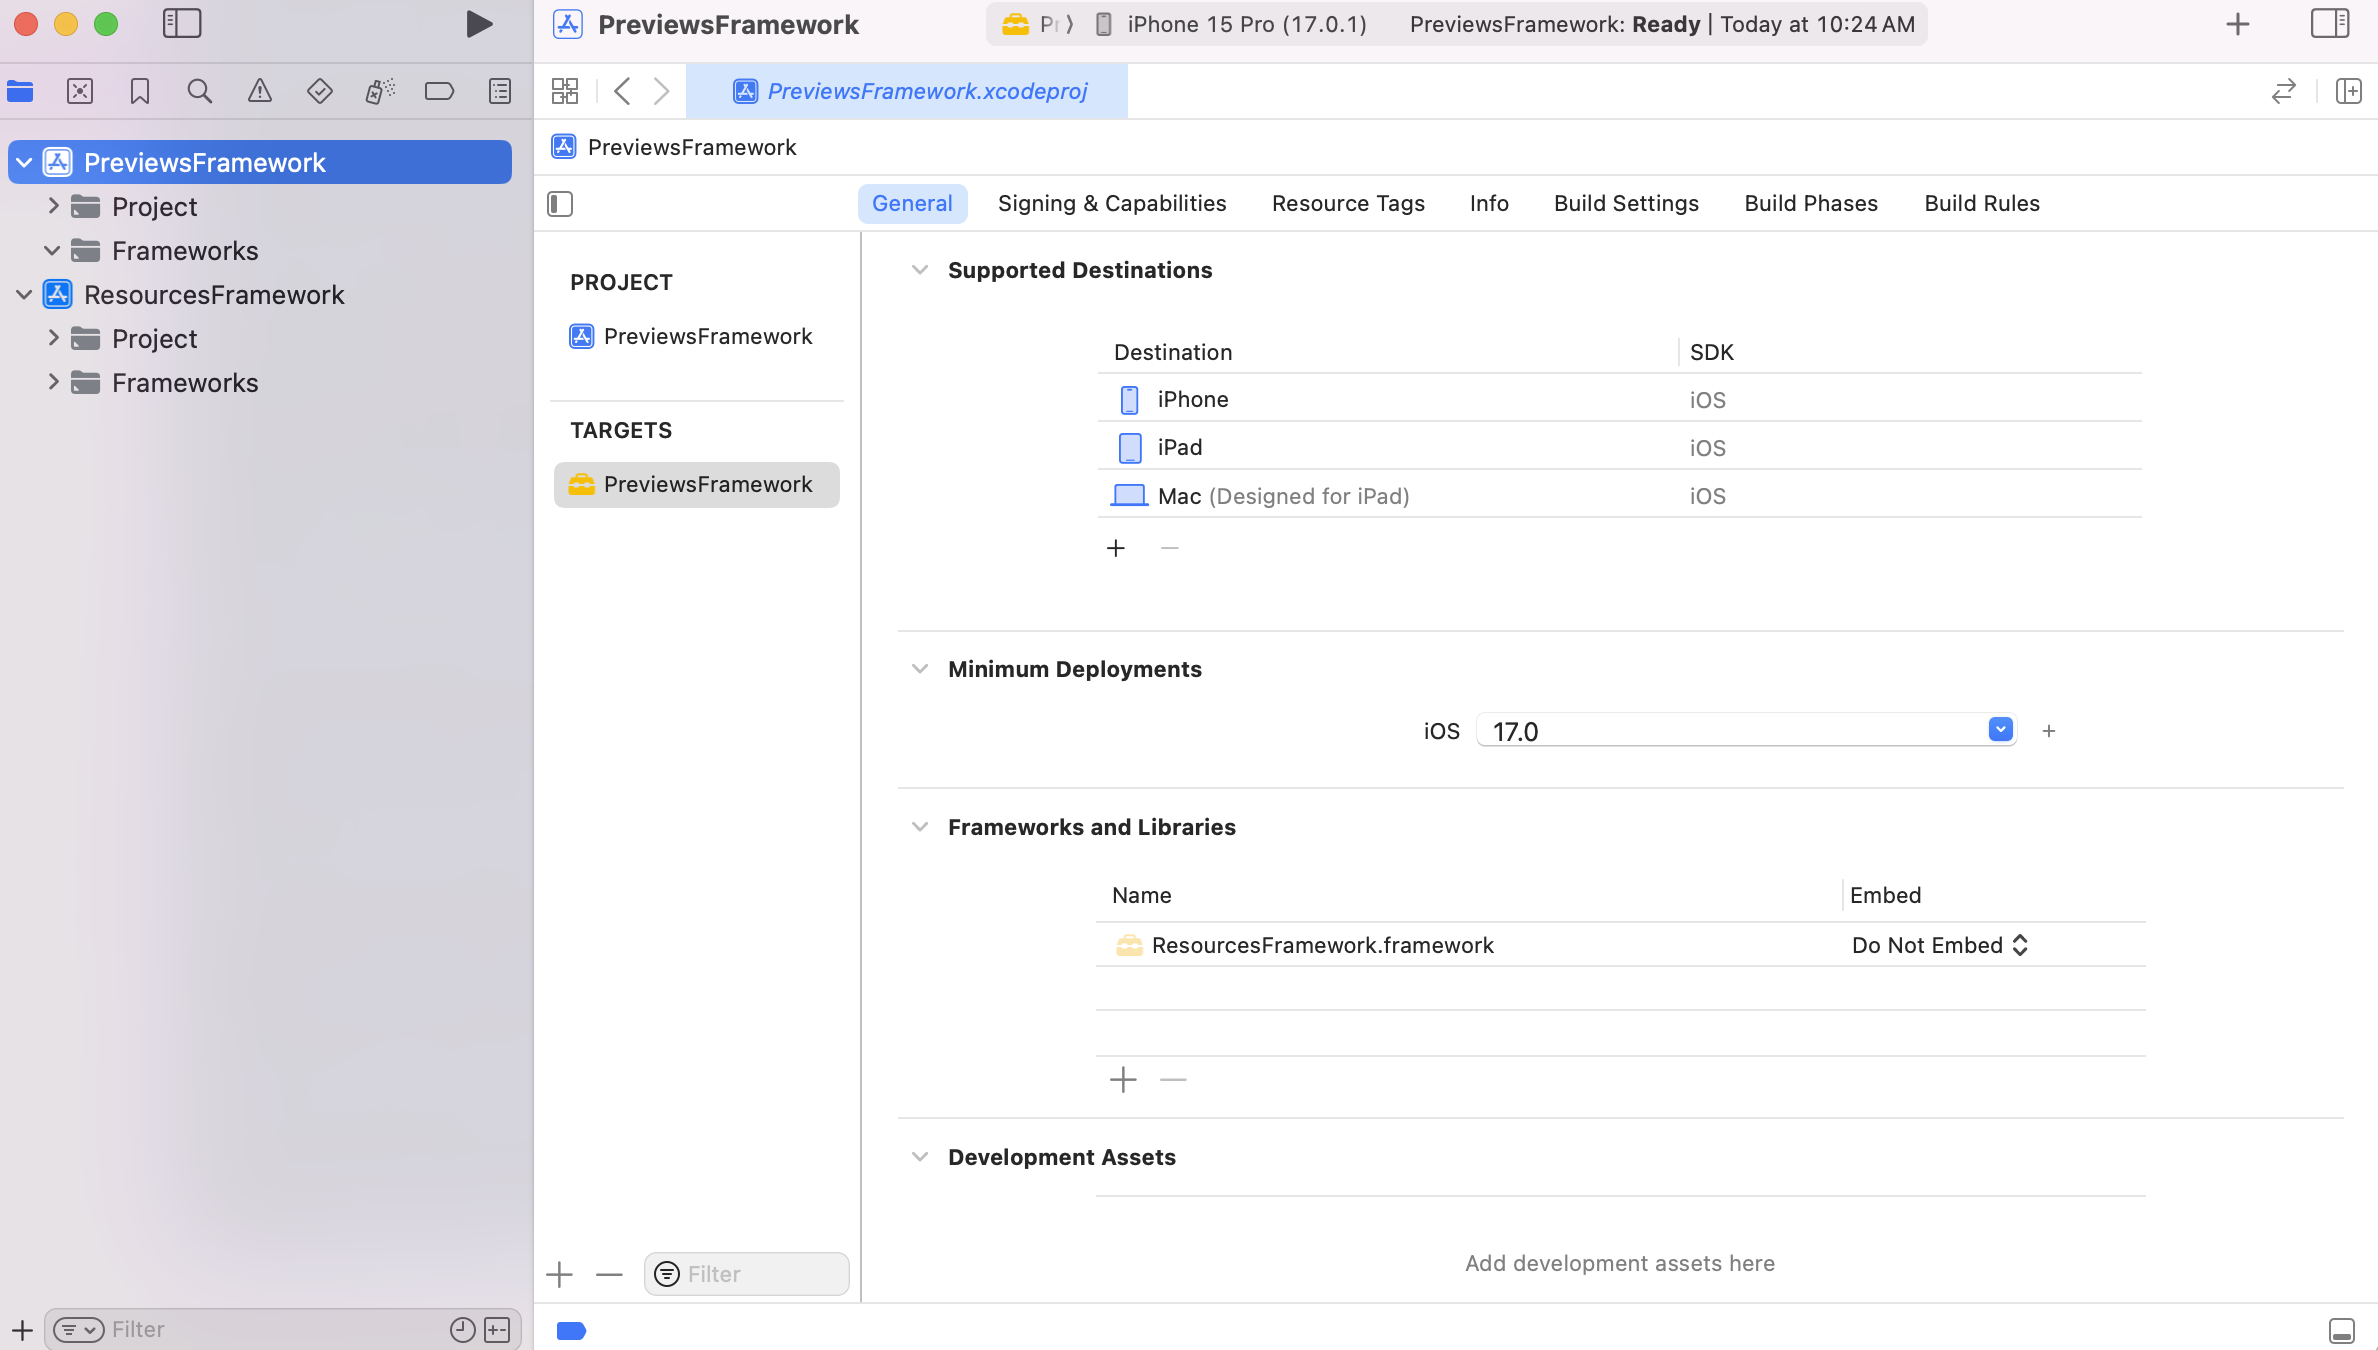Viewport: 2378px width, 1350px height.
Task: Open the Source Control navigator
Action: point(80,92)
